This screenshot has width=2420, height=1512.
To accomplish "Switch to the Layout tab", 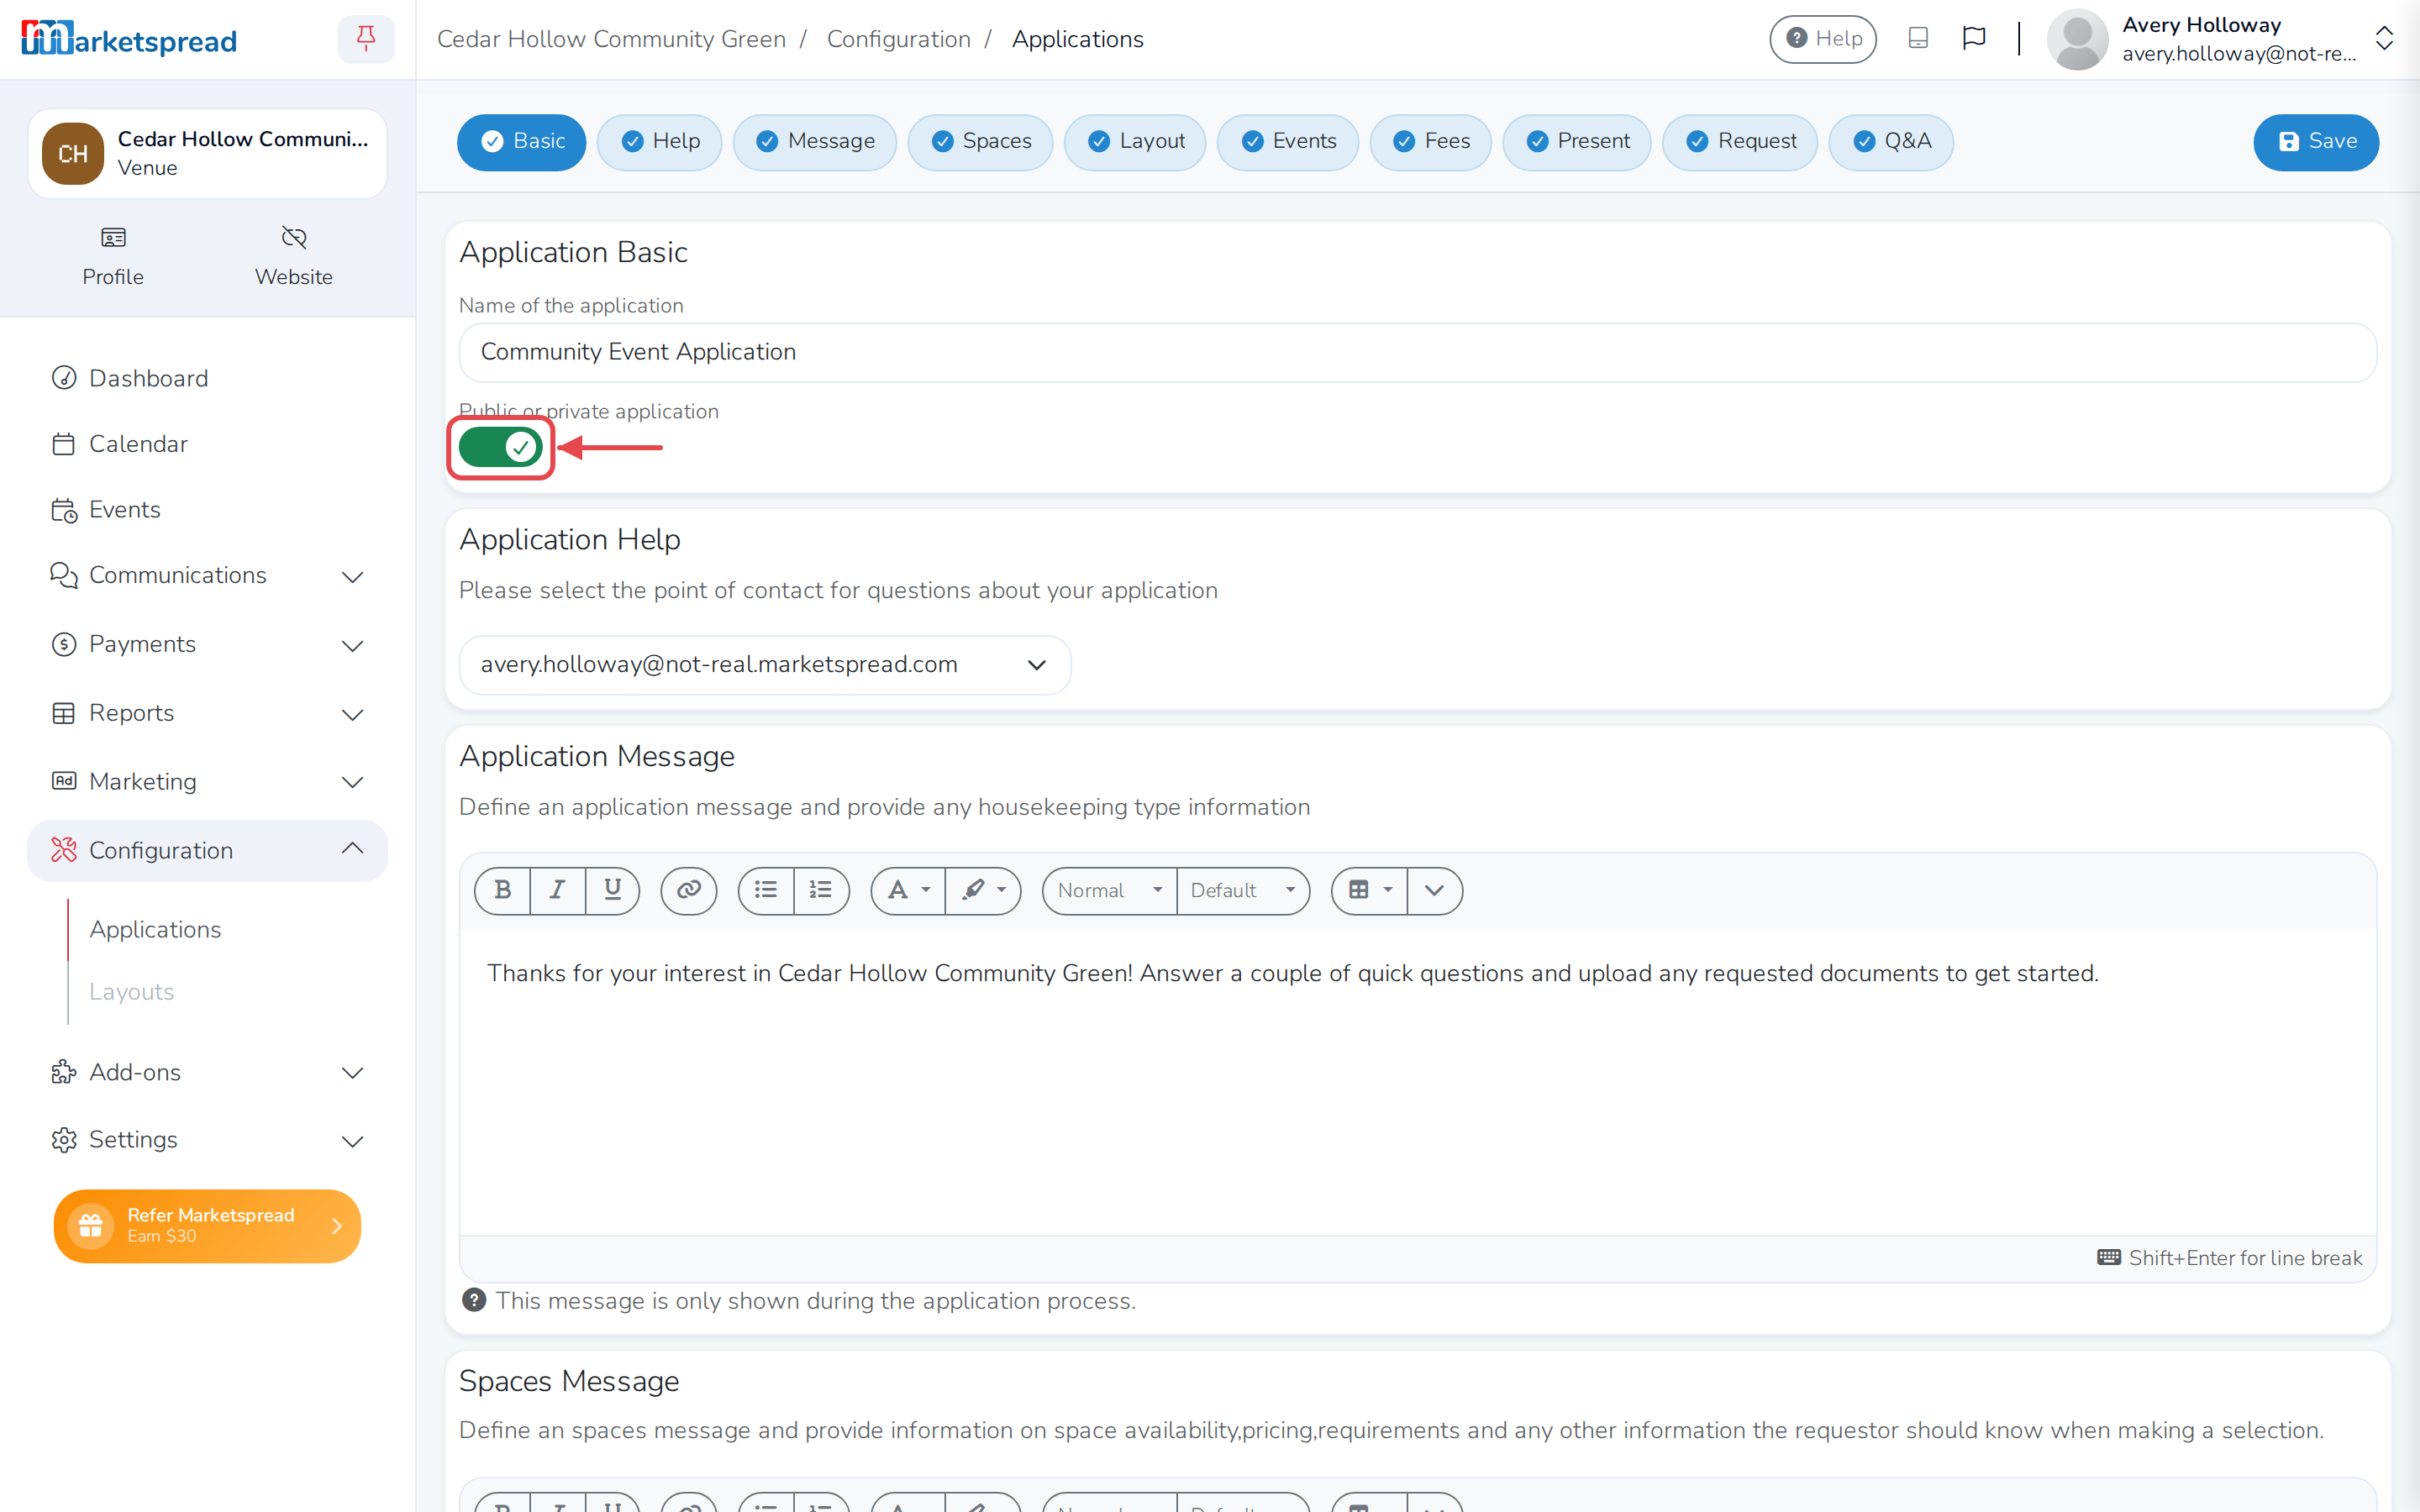I will pyautogui.click(x=1135, y=142).
